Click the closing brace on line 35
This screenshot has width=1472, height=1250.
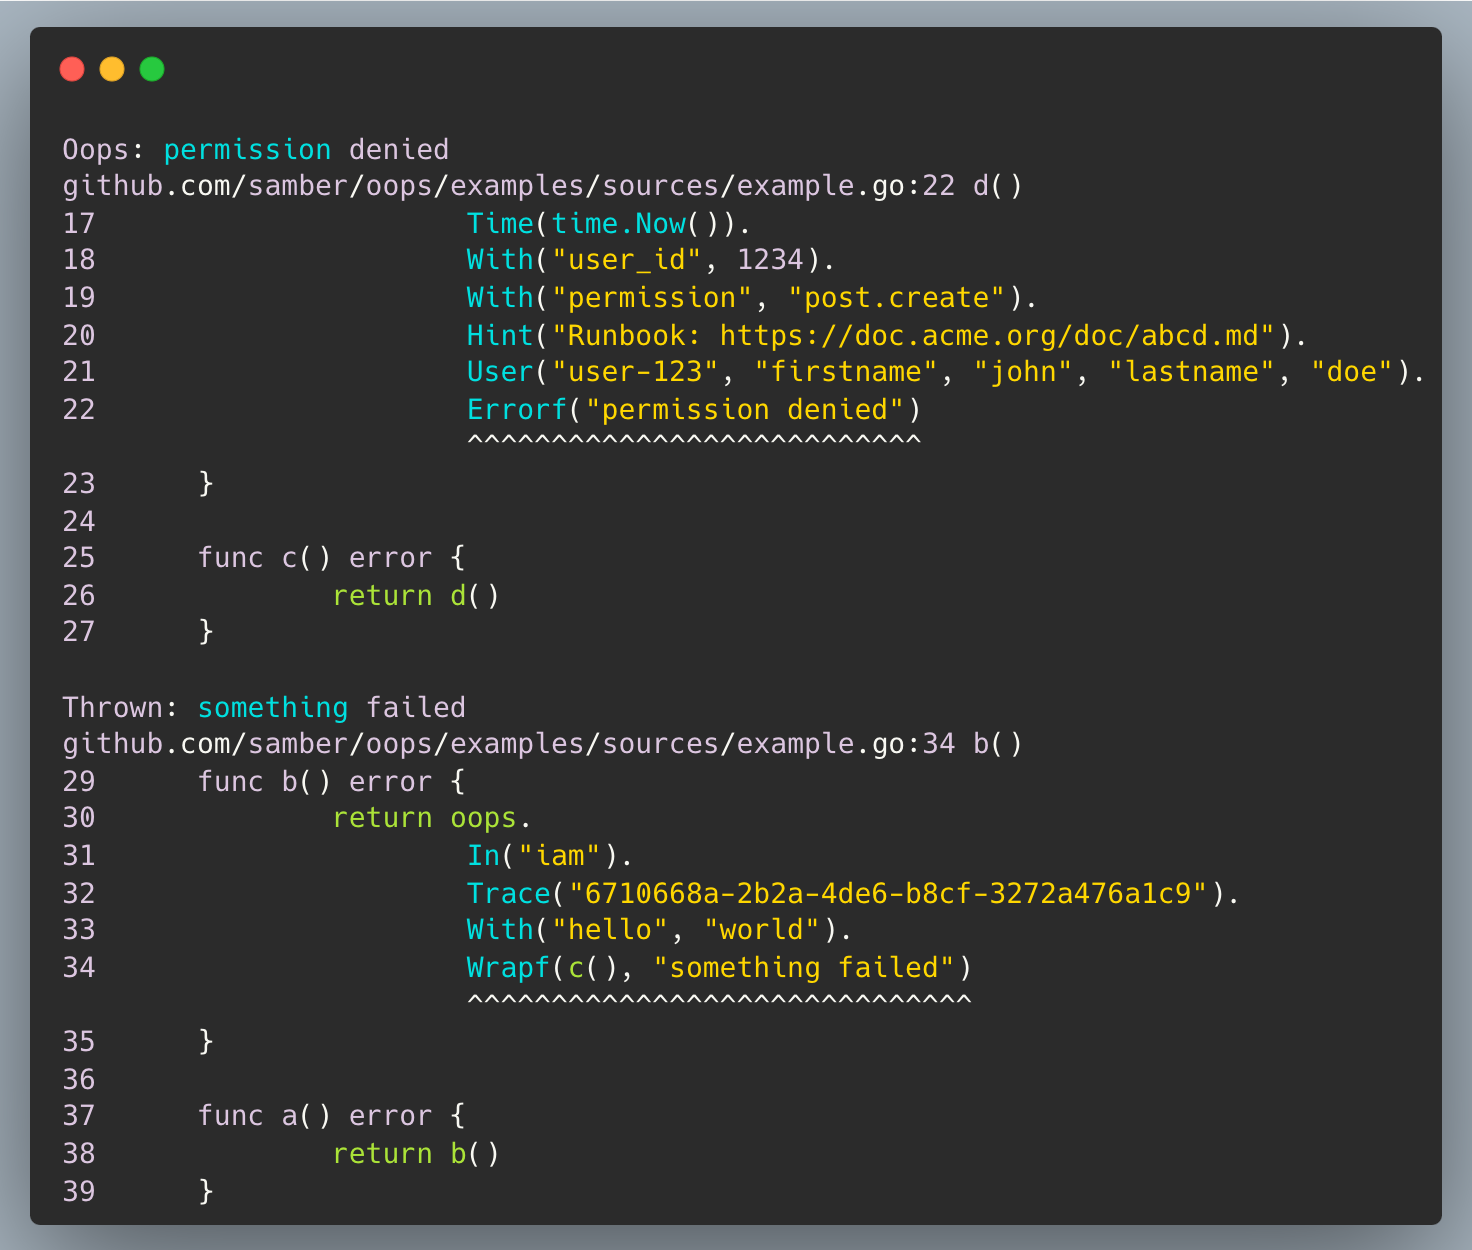pos(206,1042)
